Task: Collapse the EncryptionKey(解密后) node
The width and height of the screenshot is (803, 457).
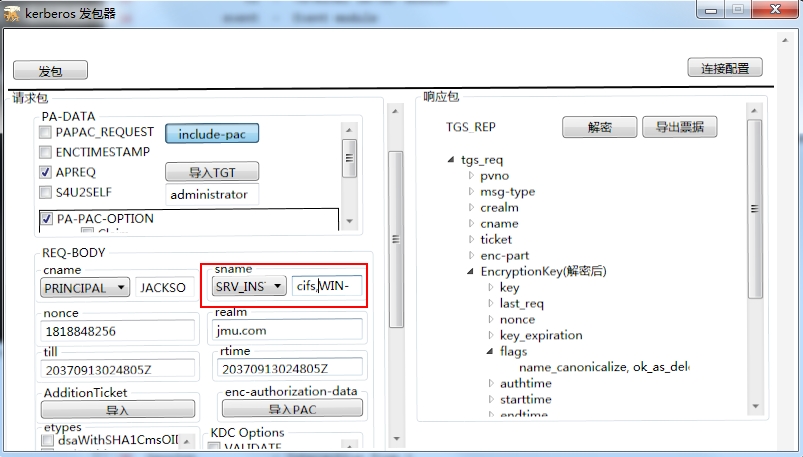Action: click(472, 271)
